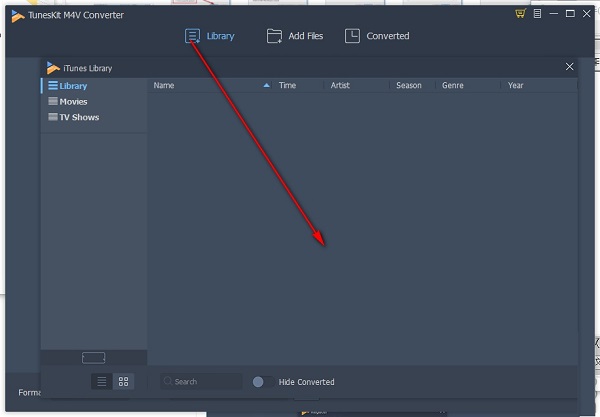This screenshot has width=600, height=417.
Task: Open the Converted history
Action: (x=377, y=36)
